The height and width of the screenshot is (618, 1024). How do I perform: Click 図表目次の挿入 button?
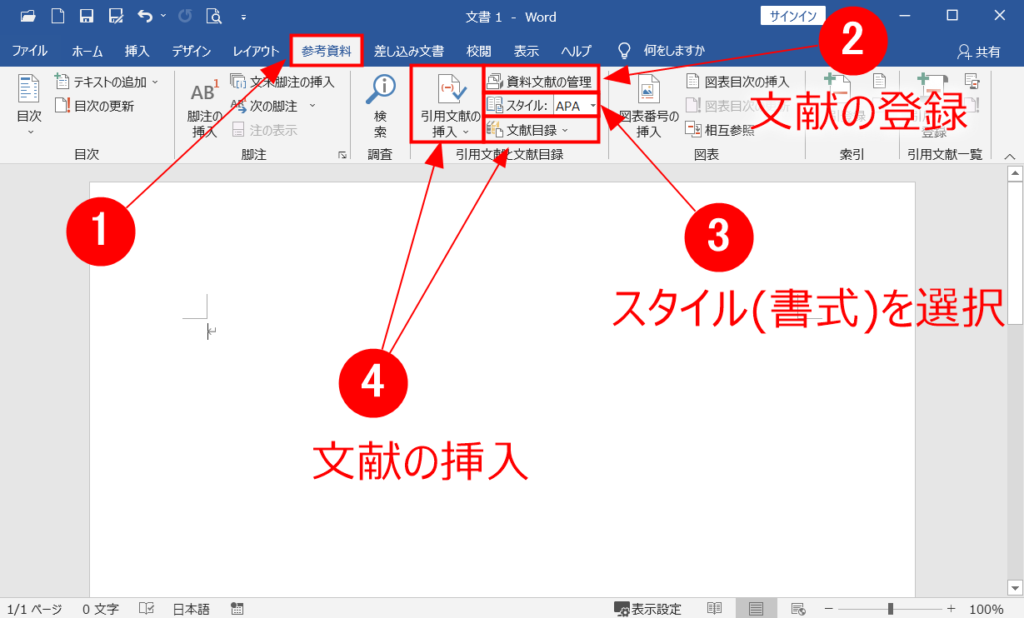[x=738, y=82]
